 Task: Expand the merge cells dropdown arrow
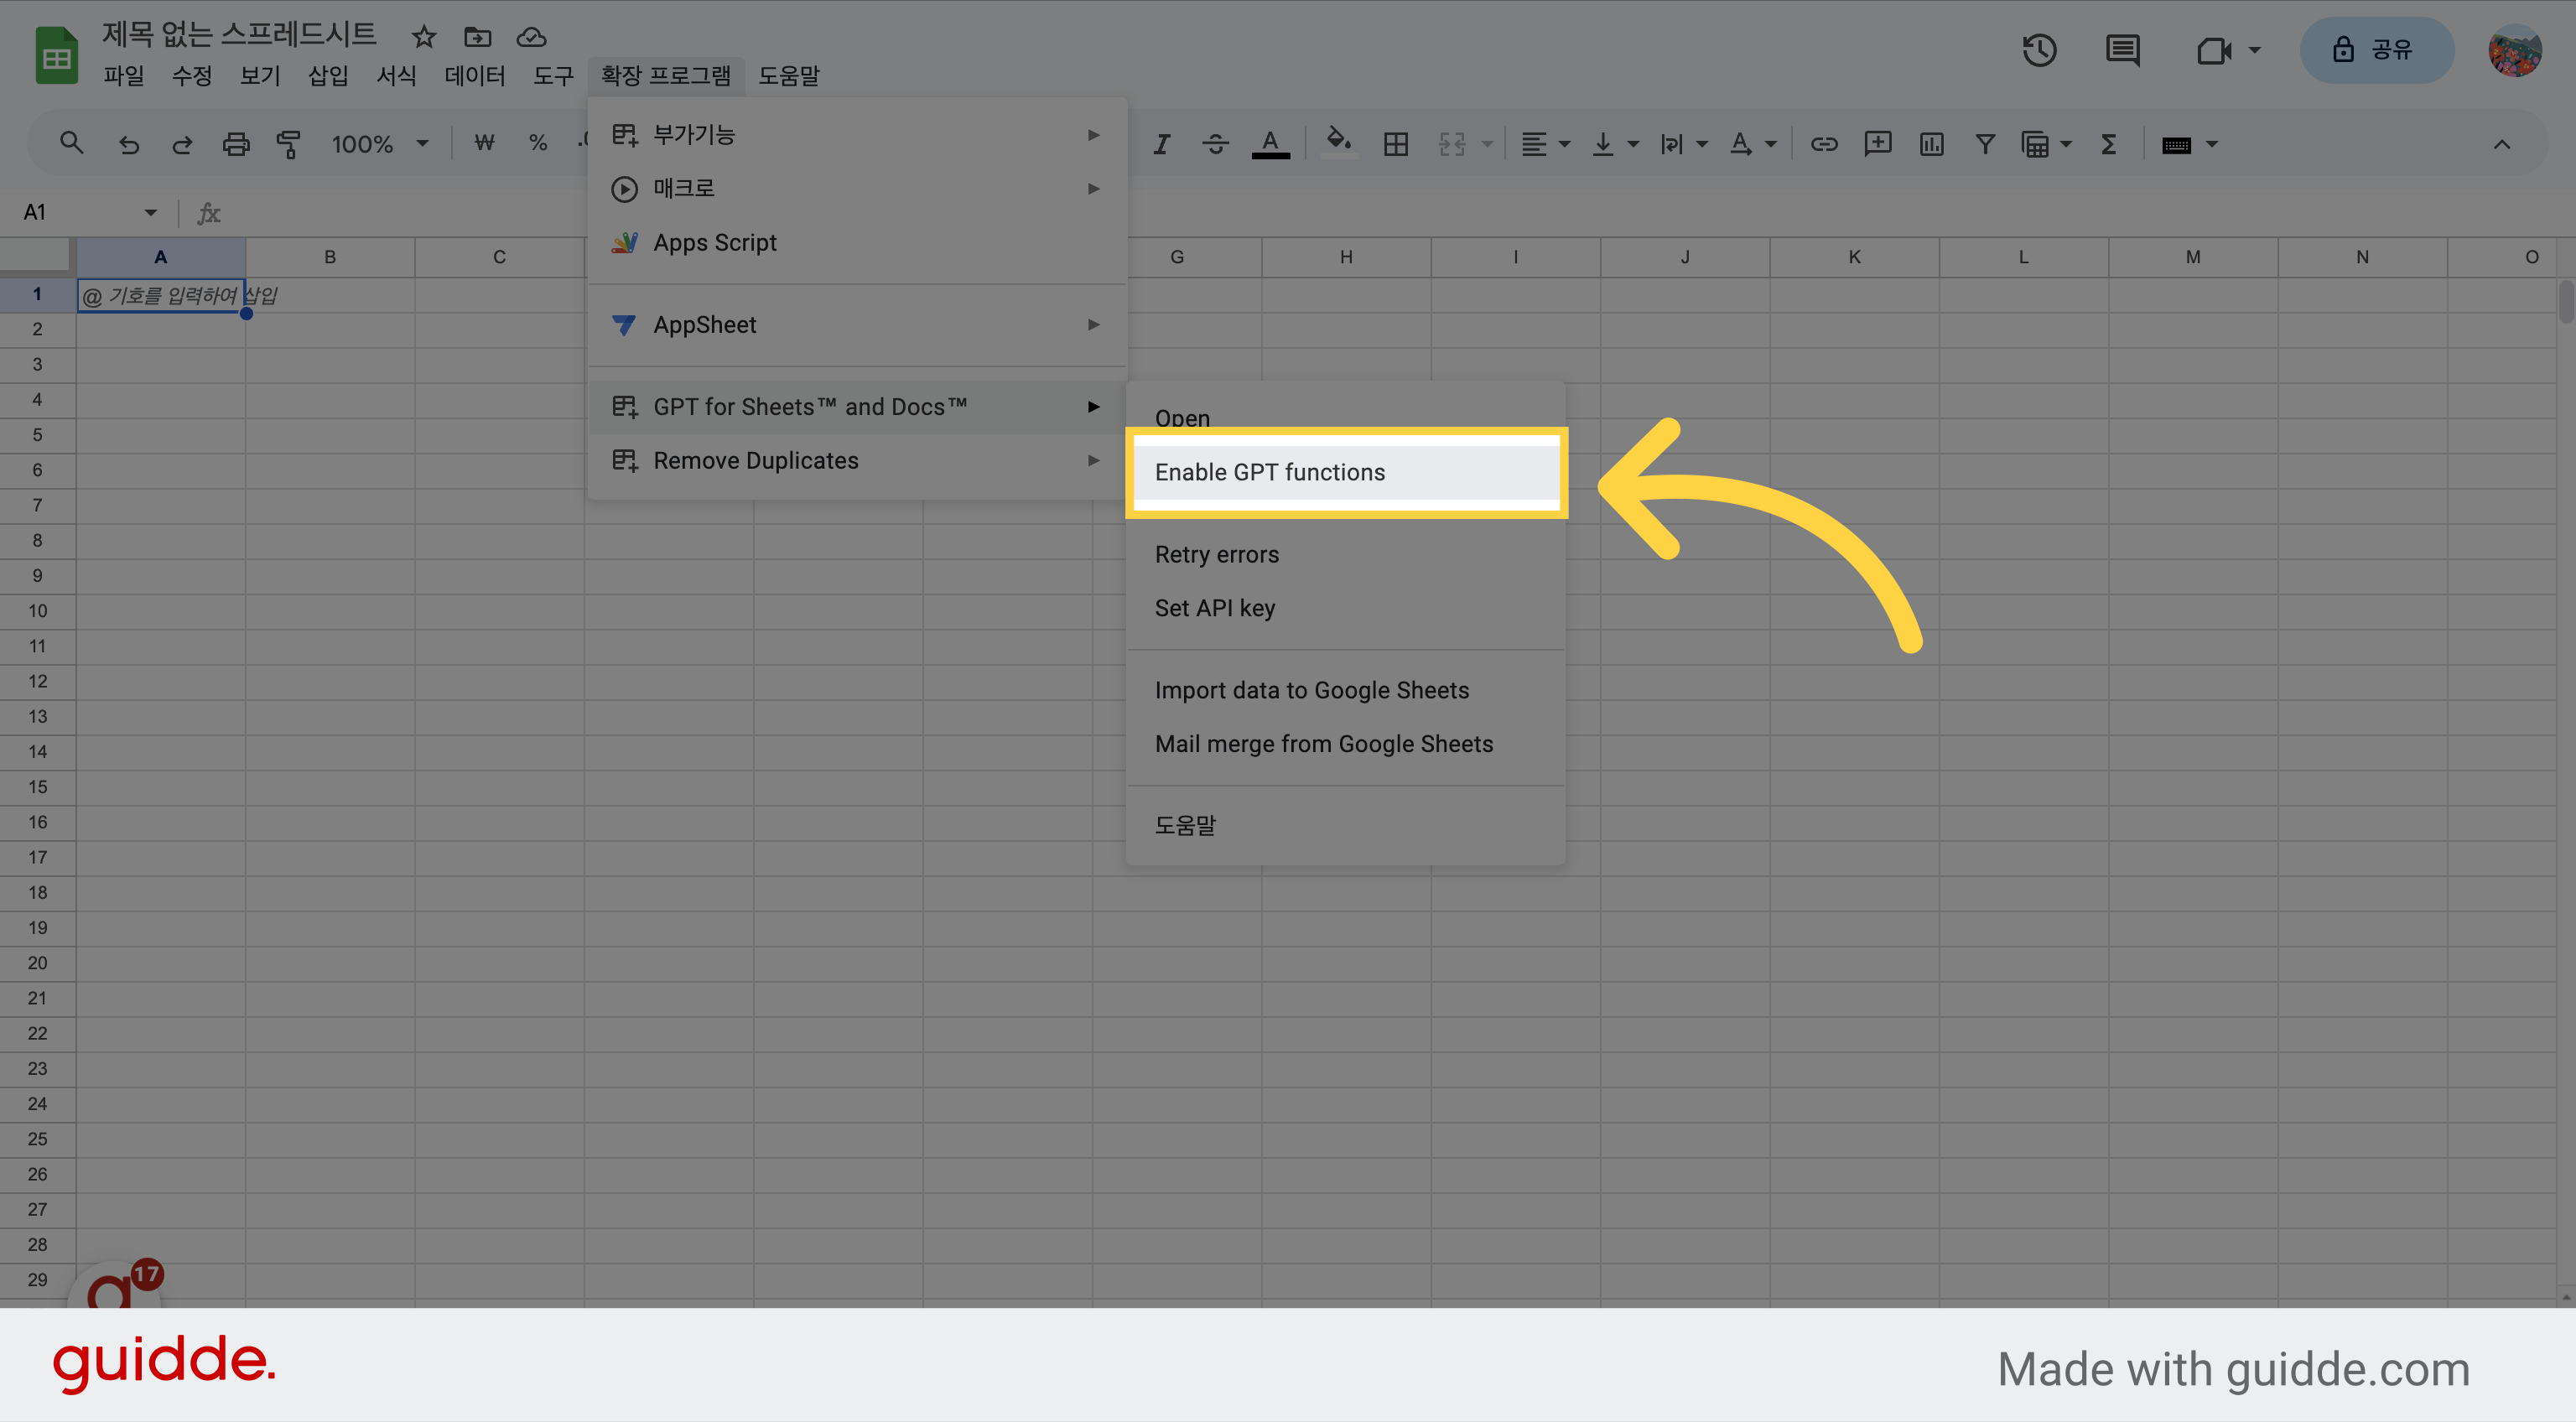click(1488, 144)
